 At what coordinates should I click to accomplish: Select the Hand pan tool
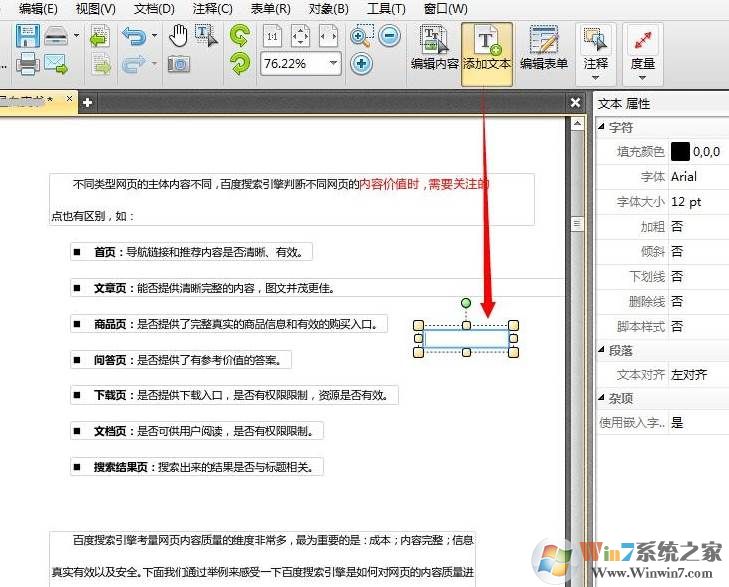pyautogui.click(x=179, y=37)
